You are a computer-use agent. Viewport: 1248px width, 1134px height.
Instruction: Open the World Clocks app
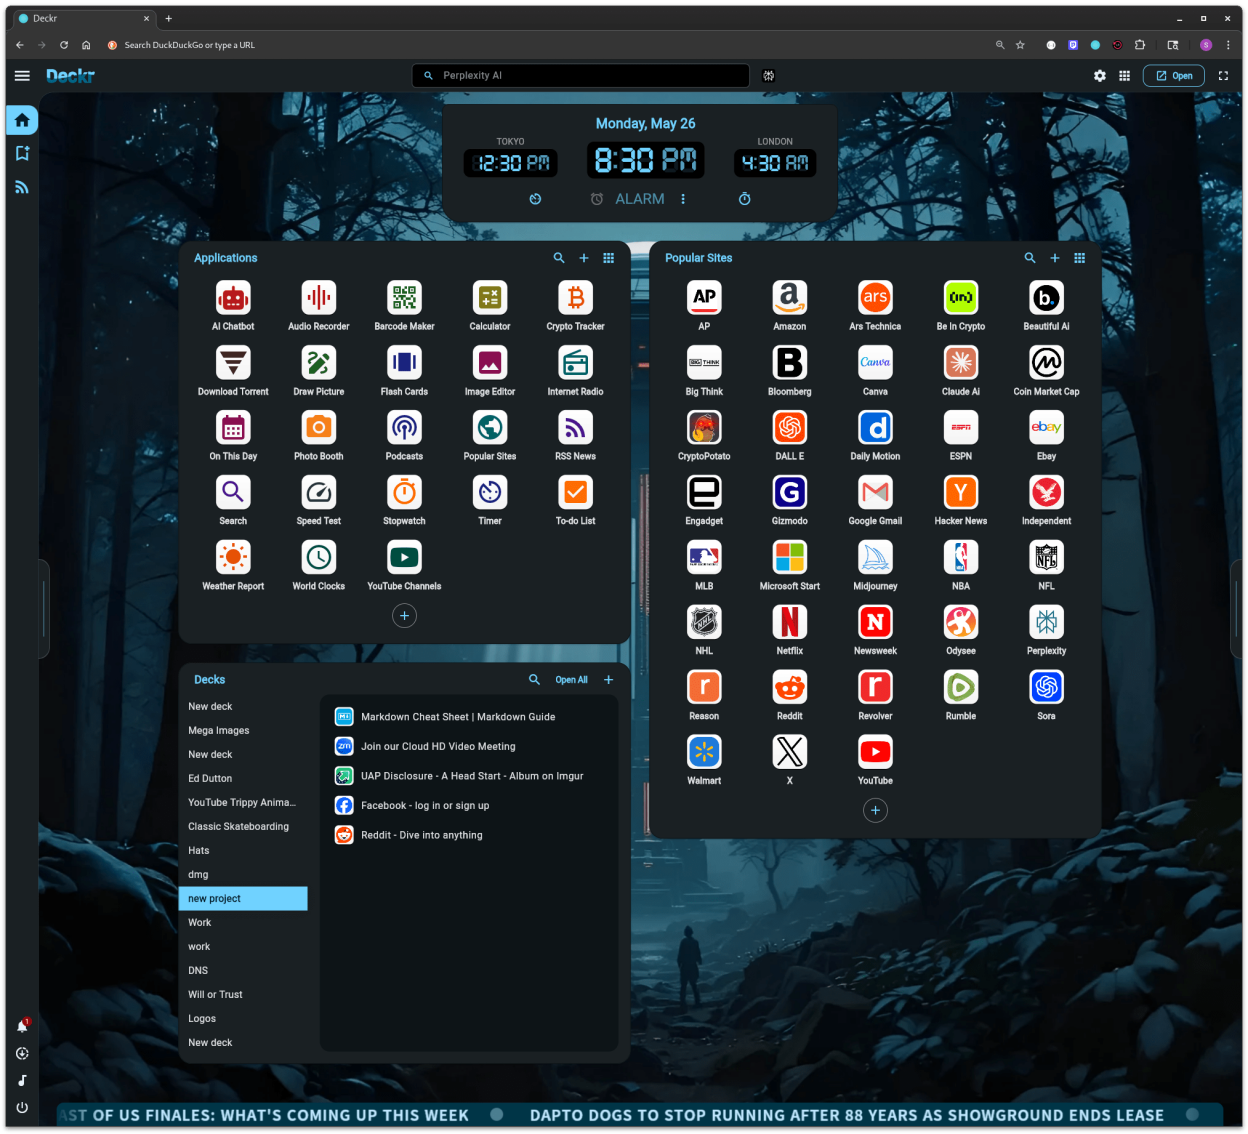(318, 558)
